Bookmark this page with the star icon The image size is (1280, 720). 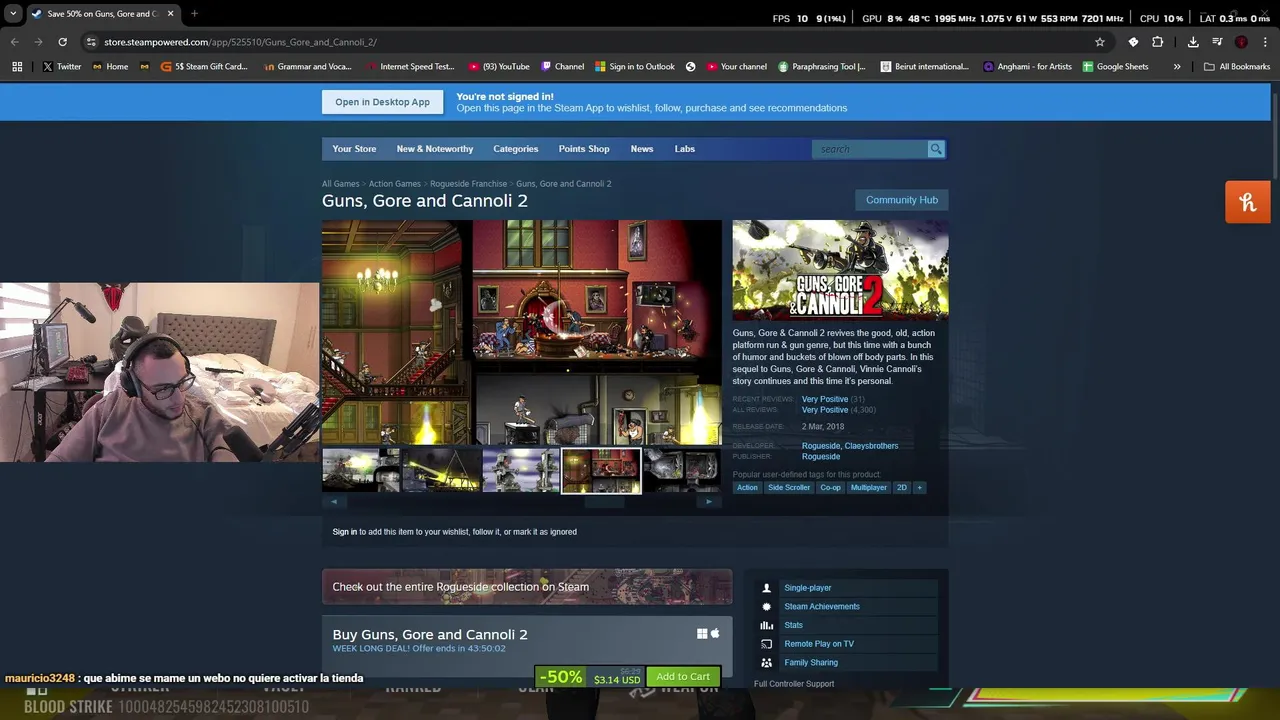(x=1100, y=42)
